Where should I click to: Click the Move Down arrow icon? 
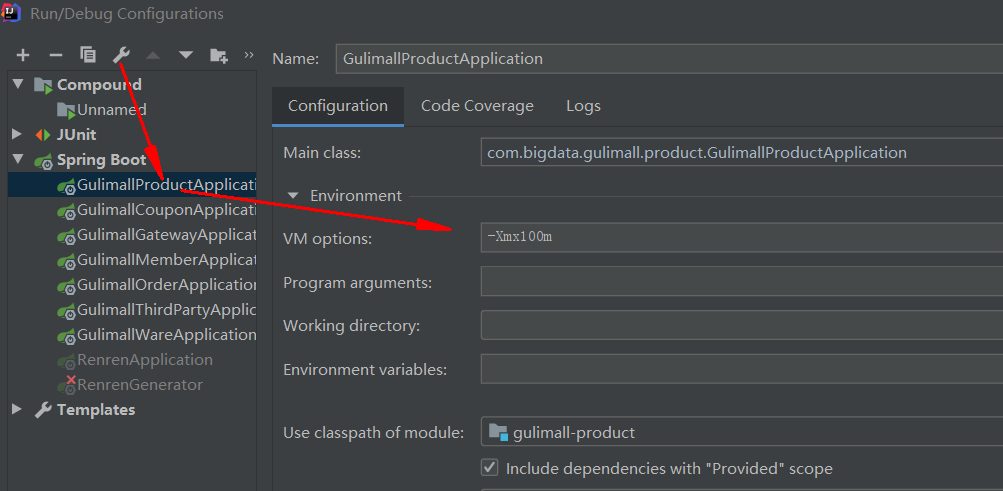point(185,55)
